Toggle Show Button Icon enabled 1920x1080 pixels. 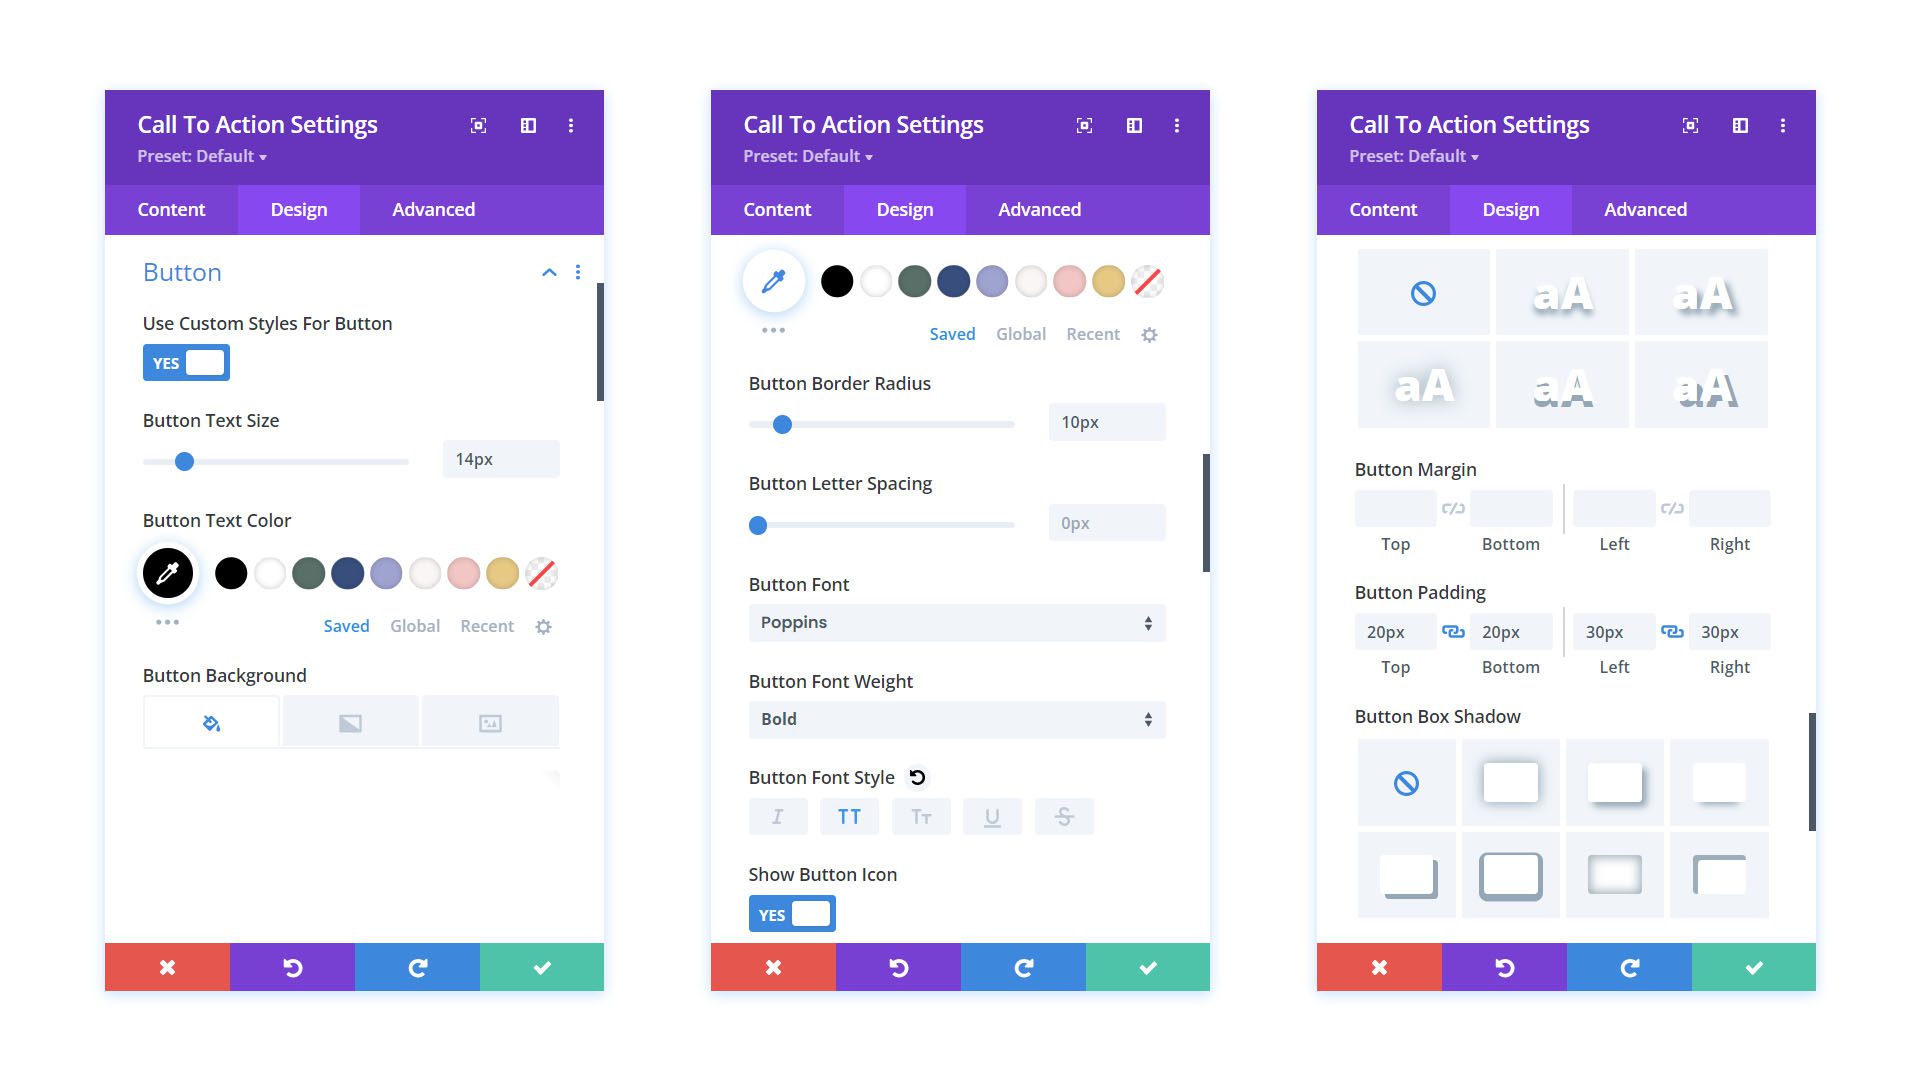791,914
